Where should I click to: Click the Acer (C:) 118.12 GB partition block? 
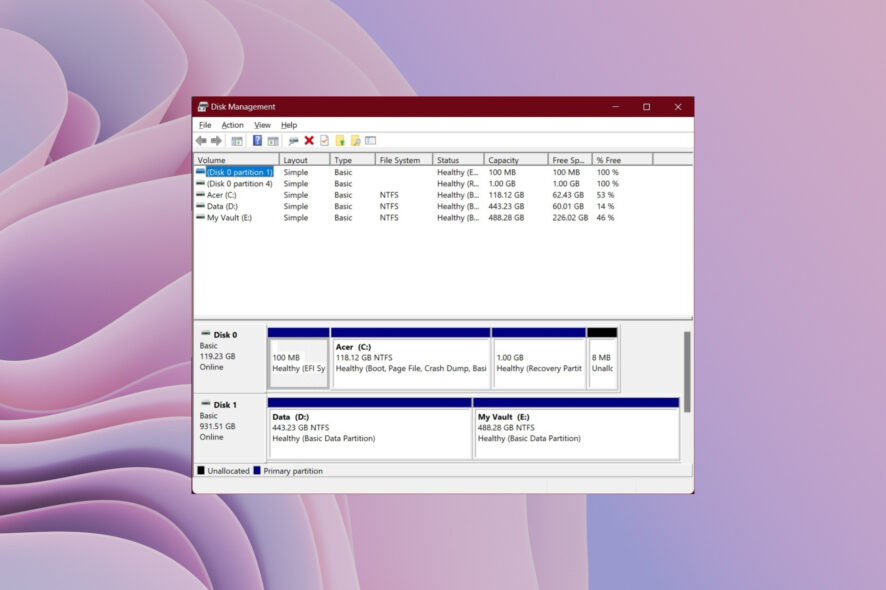[411, 358]
